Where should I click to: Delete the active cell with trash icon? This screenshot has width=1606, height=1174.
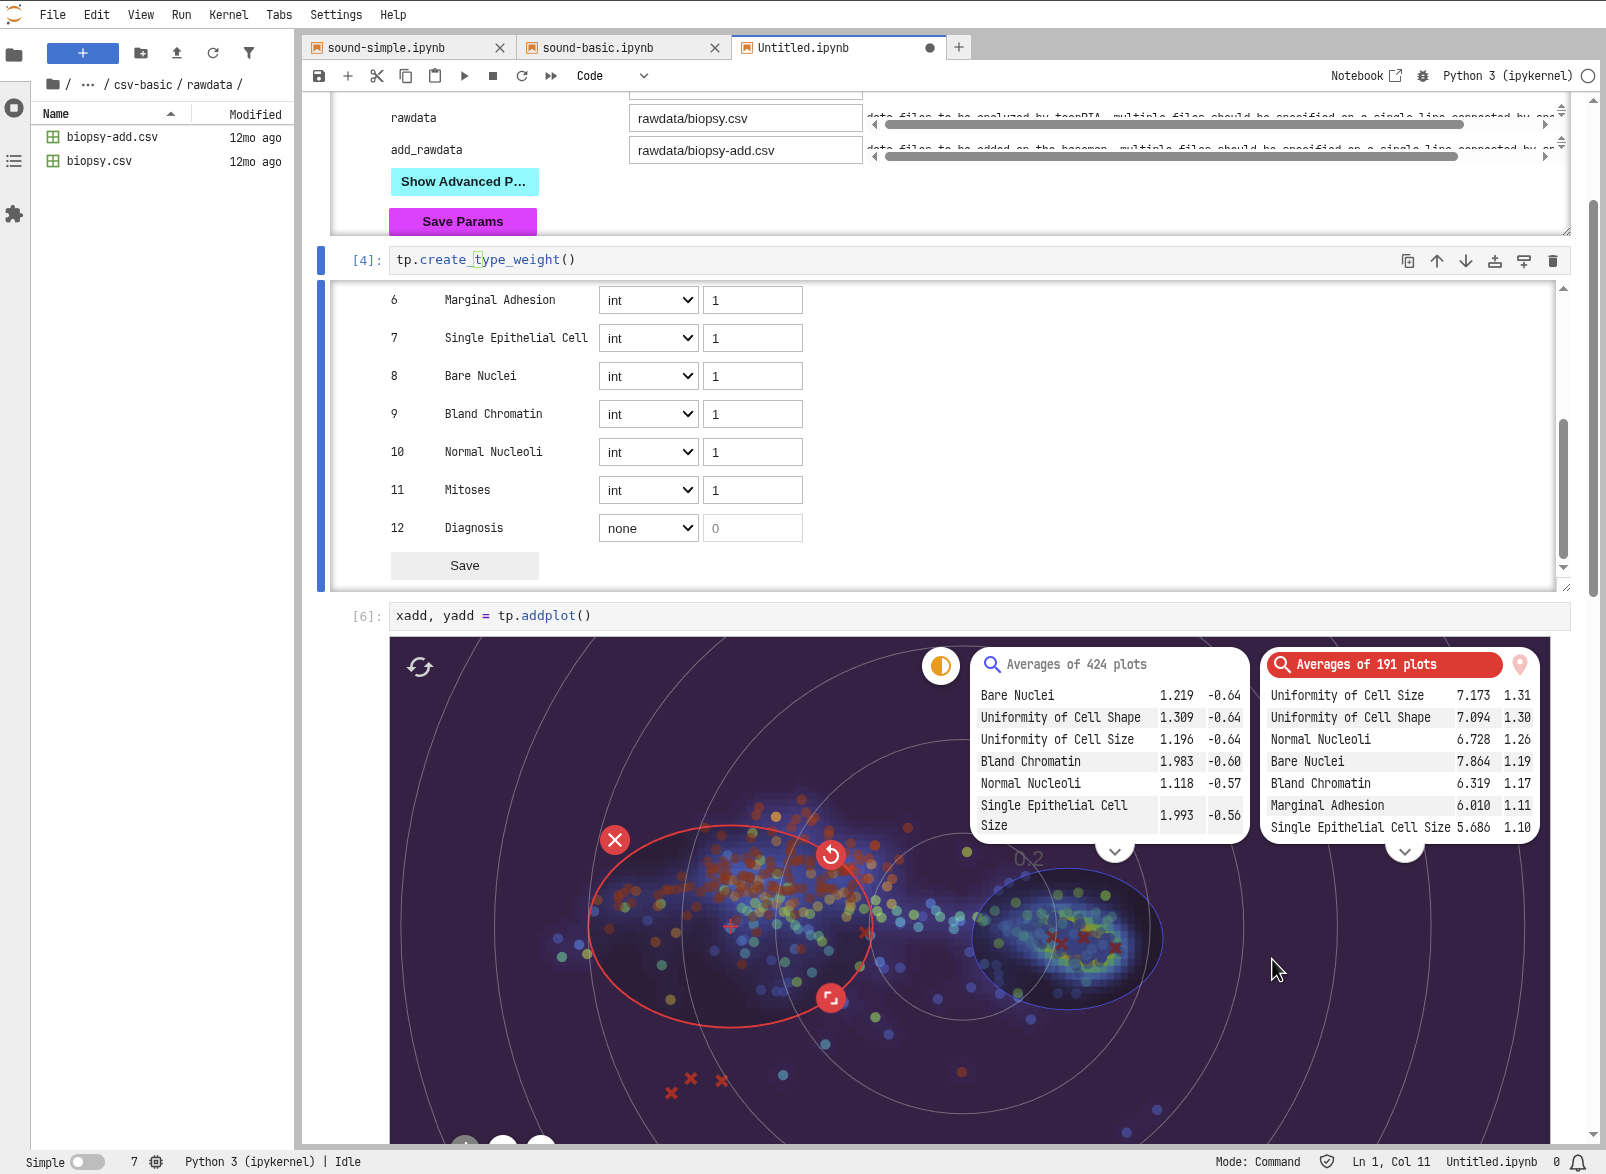[1553, 261]
